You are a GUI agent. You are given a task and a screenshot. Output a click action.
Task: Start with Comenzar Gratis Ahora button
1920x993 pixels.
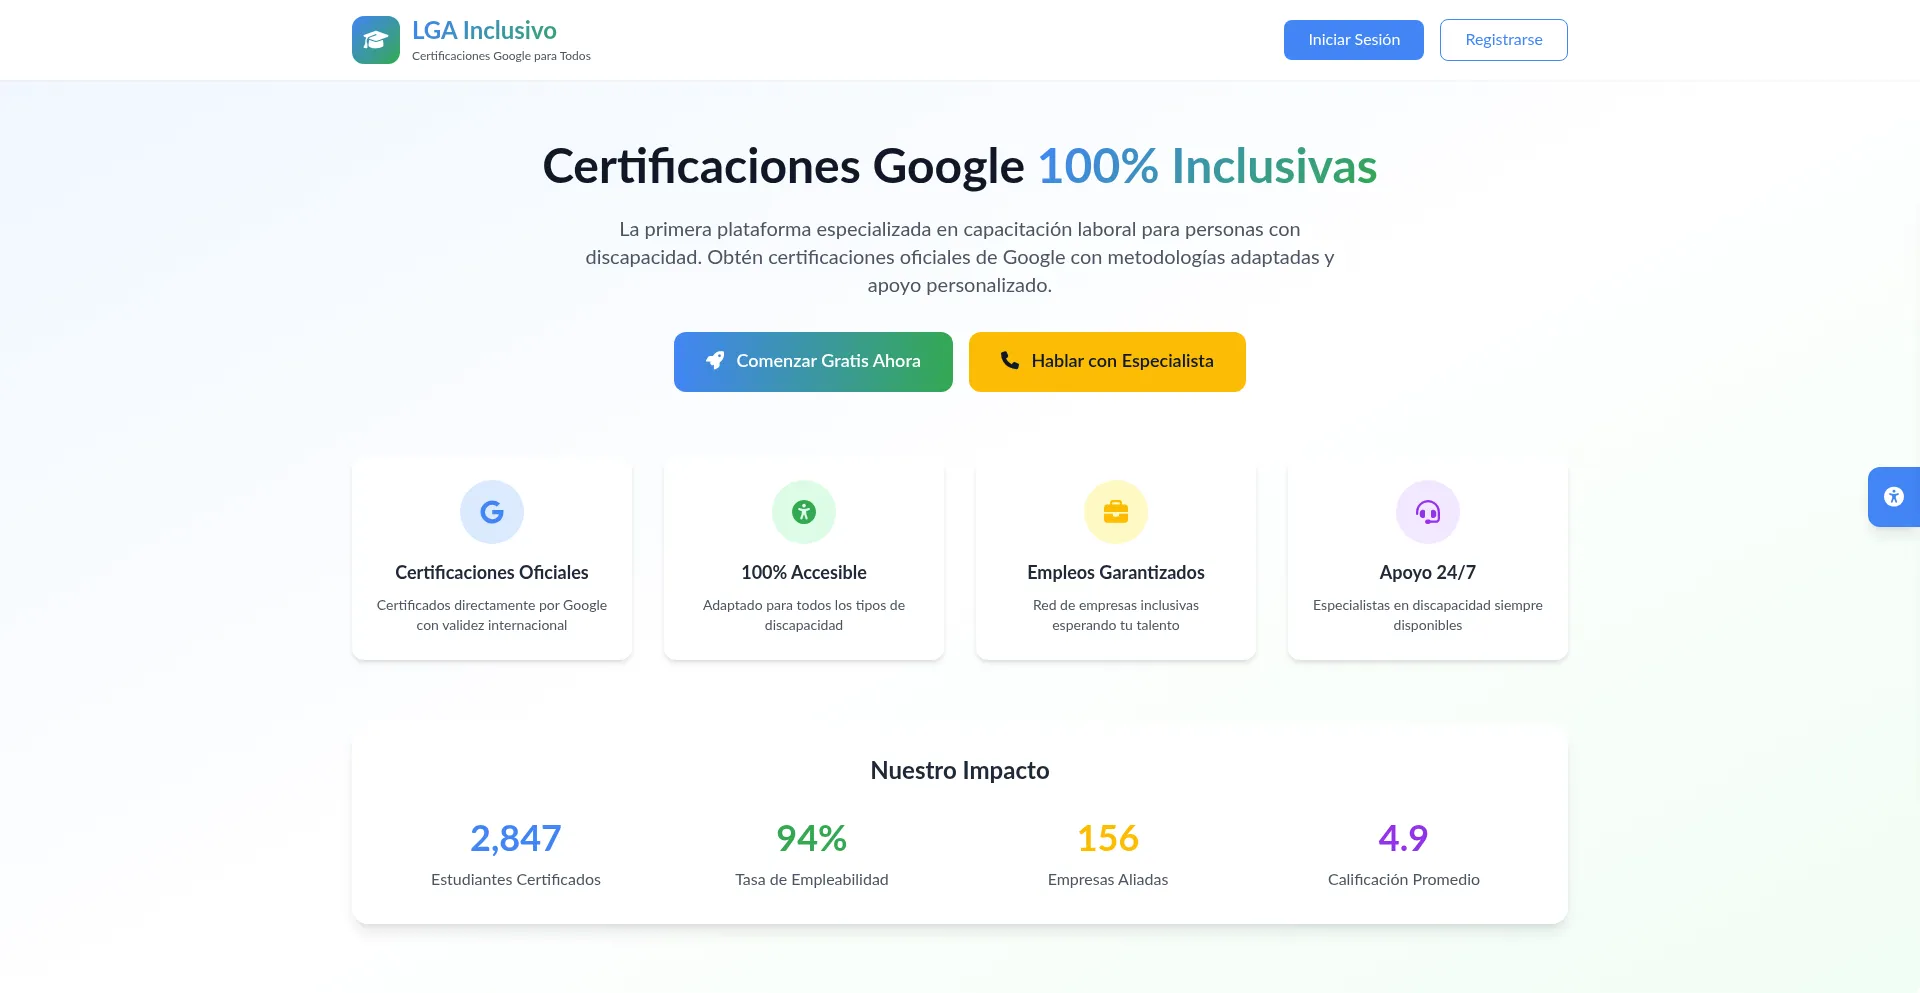(x=813, y=362)
